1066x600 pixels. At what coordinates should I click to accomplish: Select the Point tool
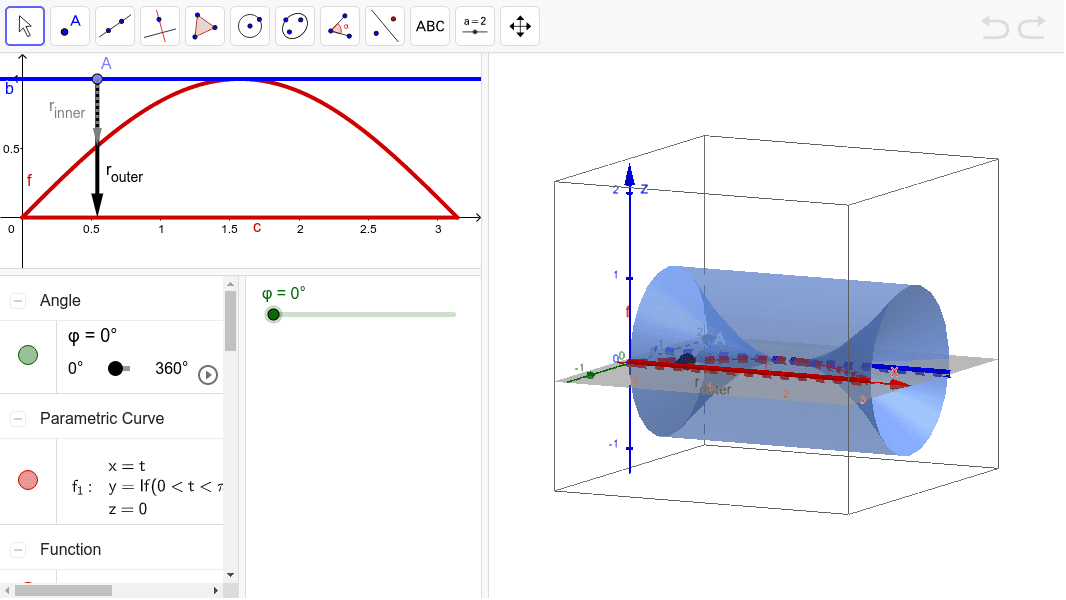pos(69,25)
